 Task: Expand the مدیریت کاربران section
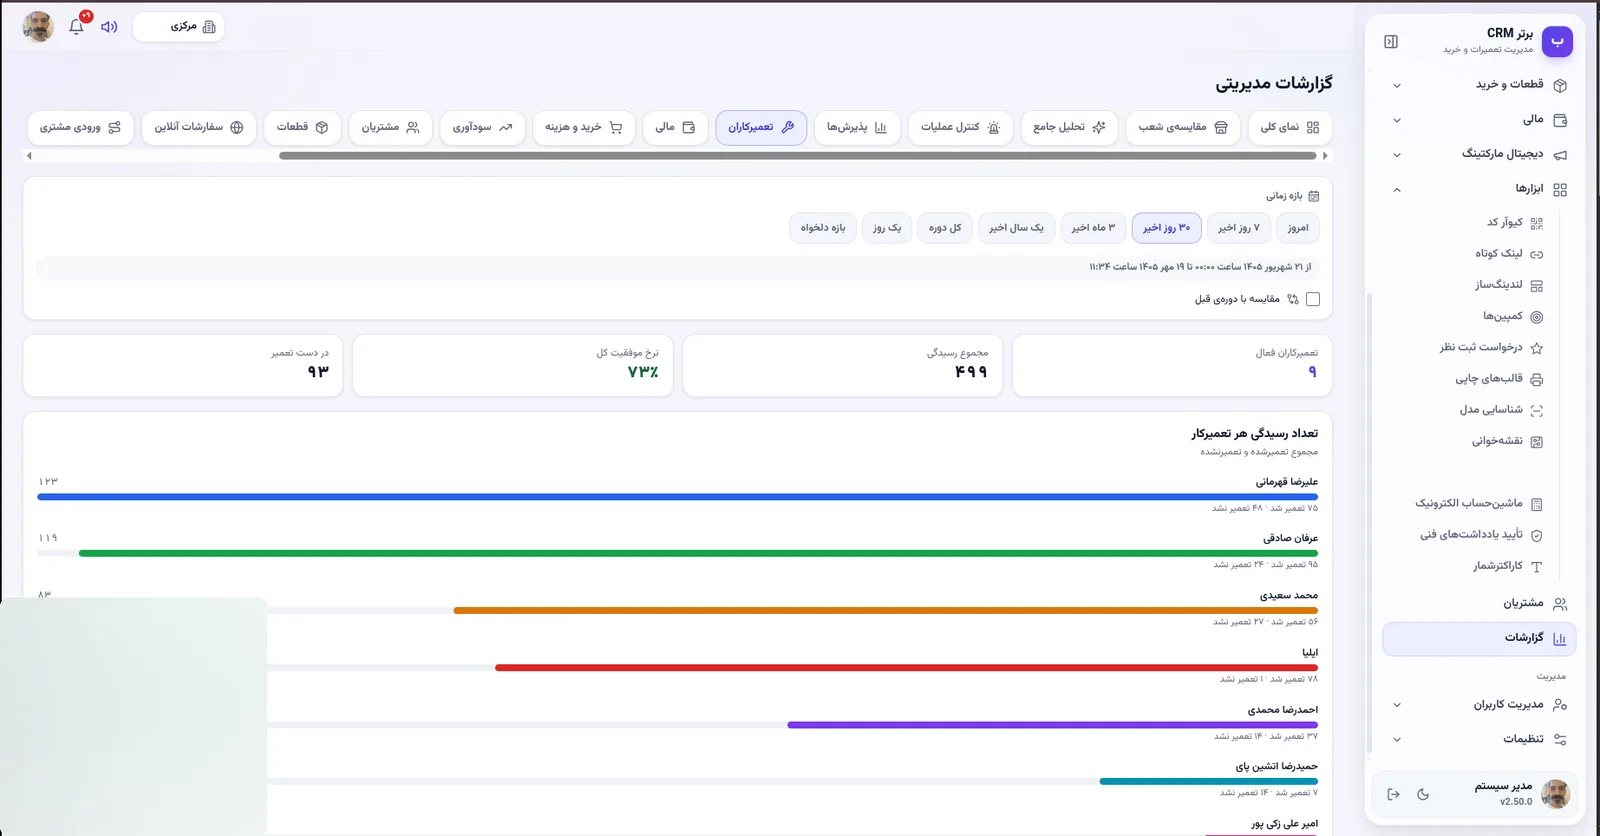1479,705
